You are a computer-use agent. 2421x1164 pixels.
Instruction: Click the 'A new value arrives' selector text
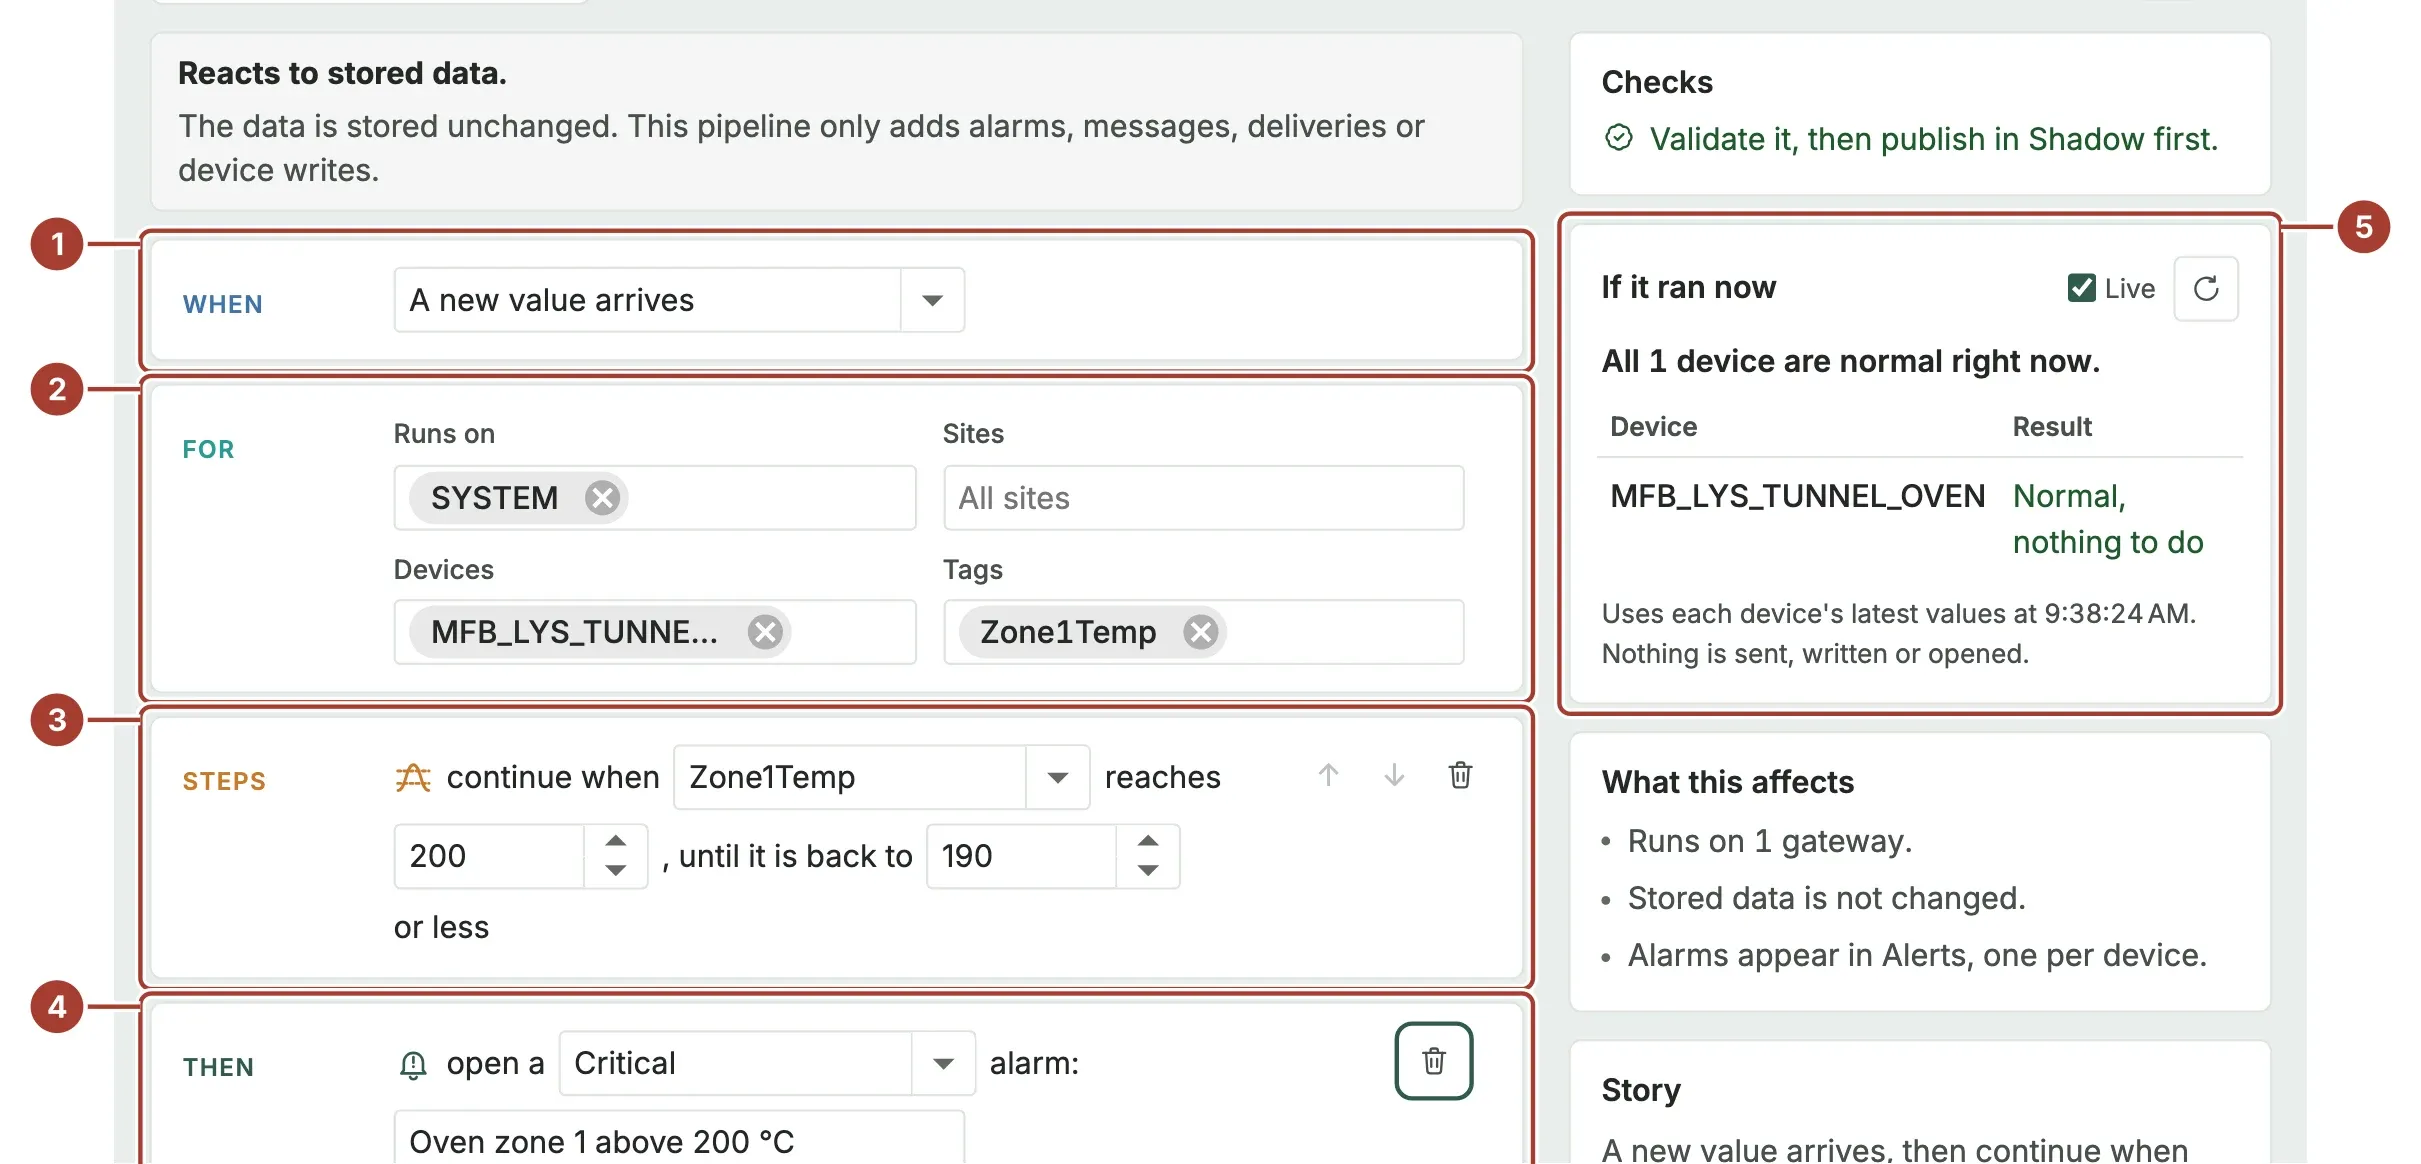click(552, 300)
